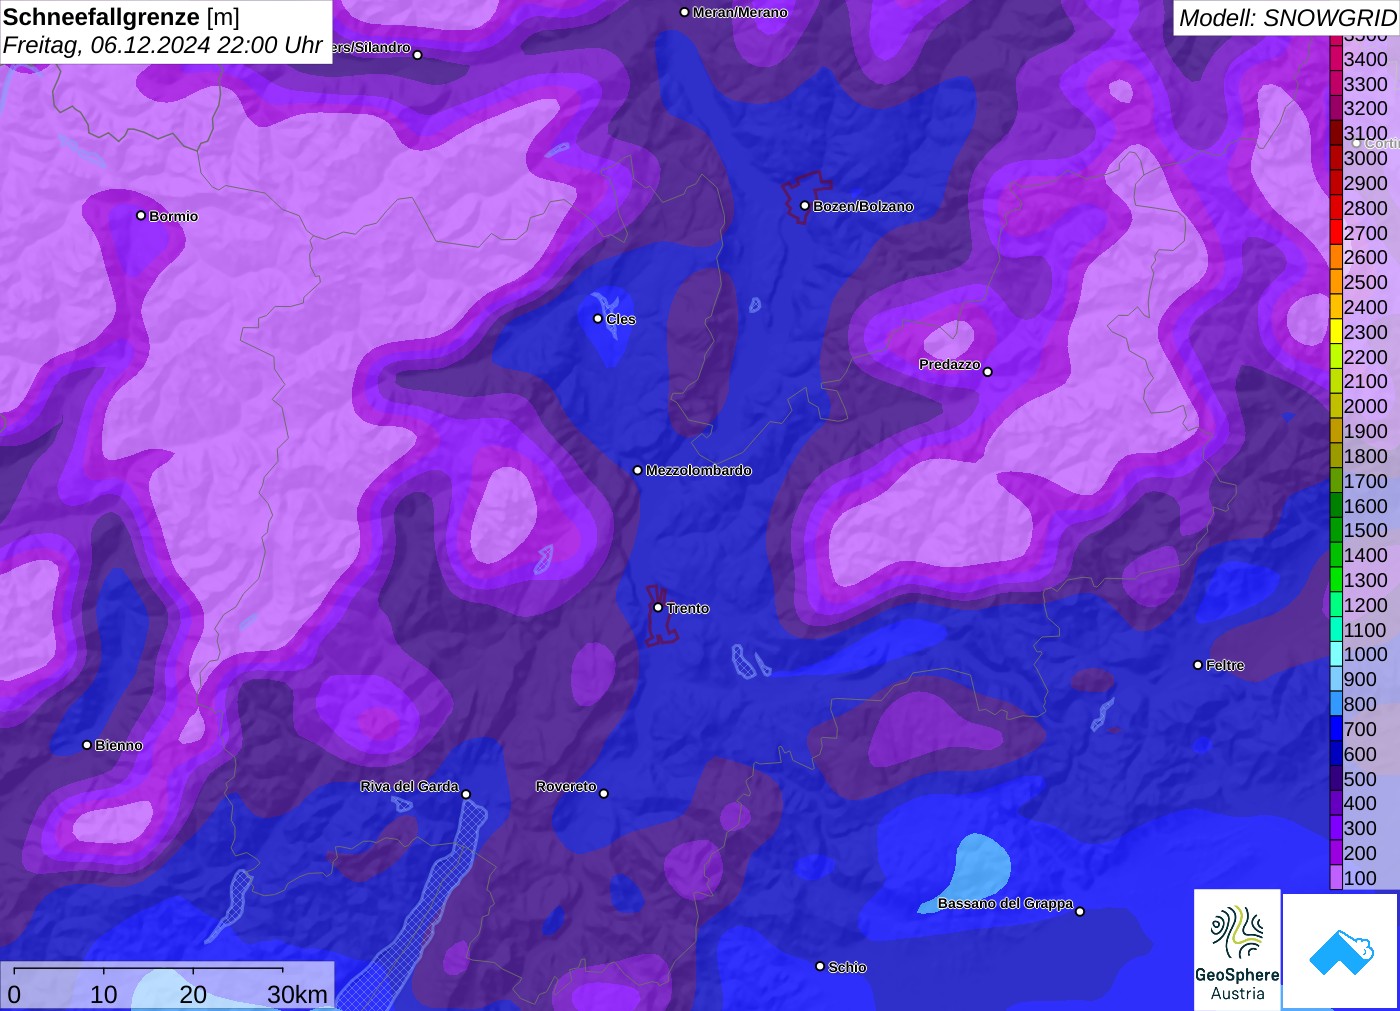Image resolution: width=1400 pixels, height=1011 pixels.
Task: Select the 100 m legend swatch
Action: (x=1335, y=878)
